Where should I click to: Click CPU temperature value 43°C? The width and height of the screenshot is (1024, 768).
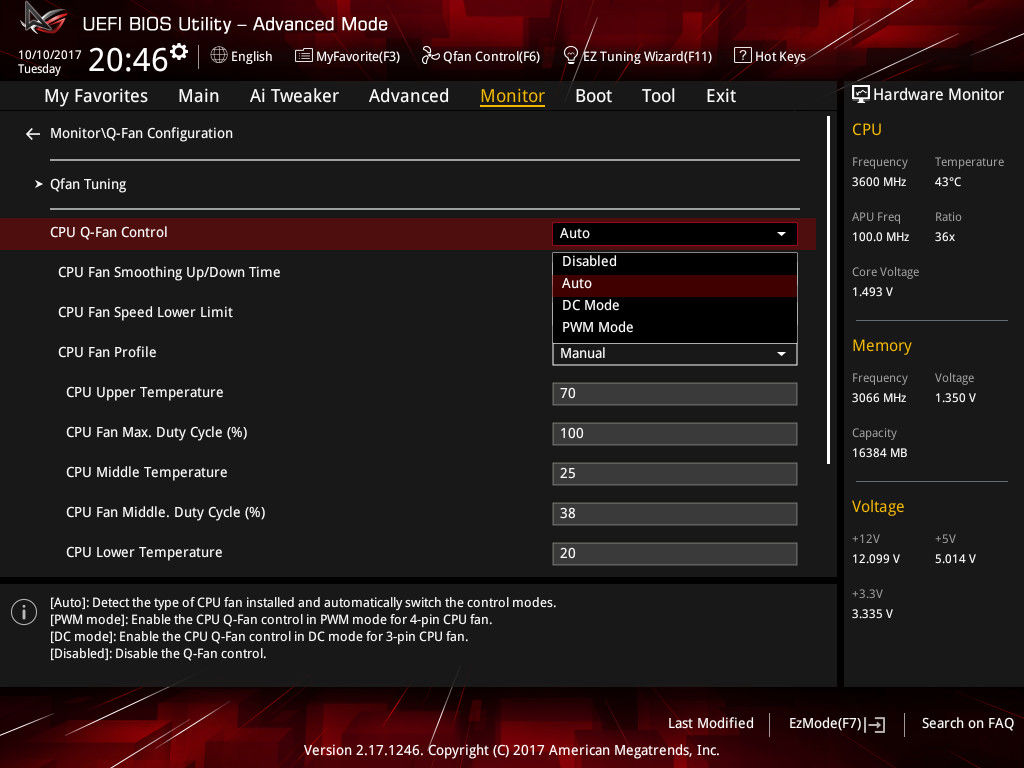948,182
